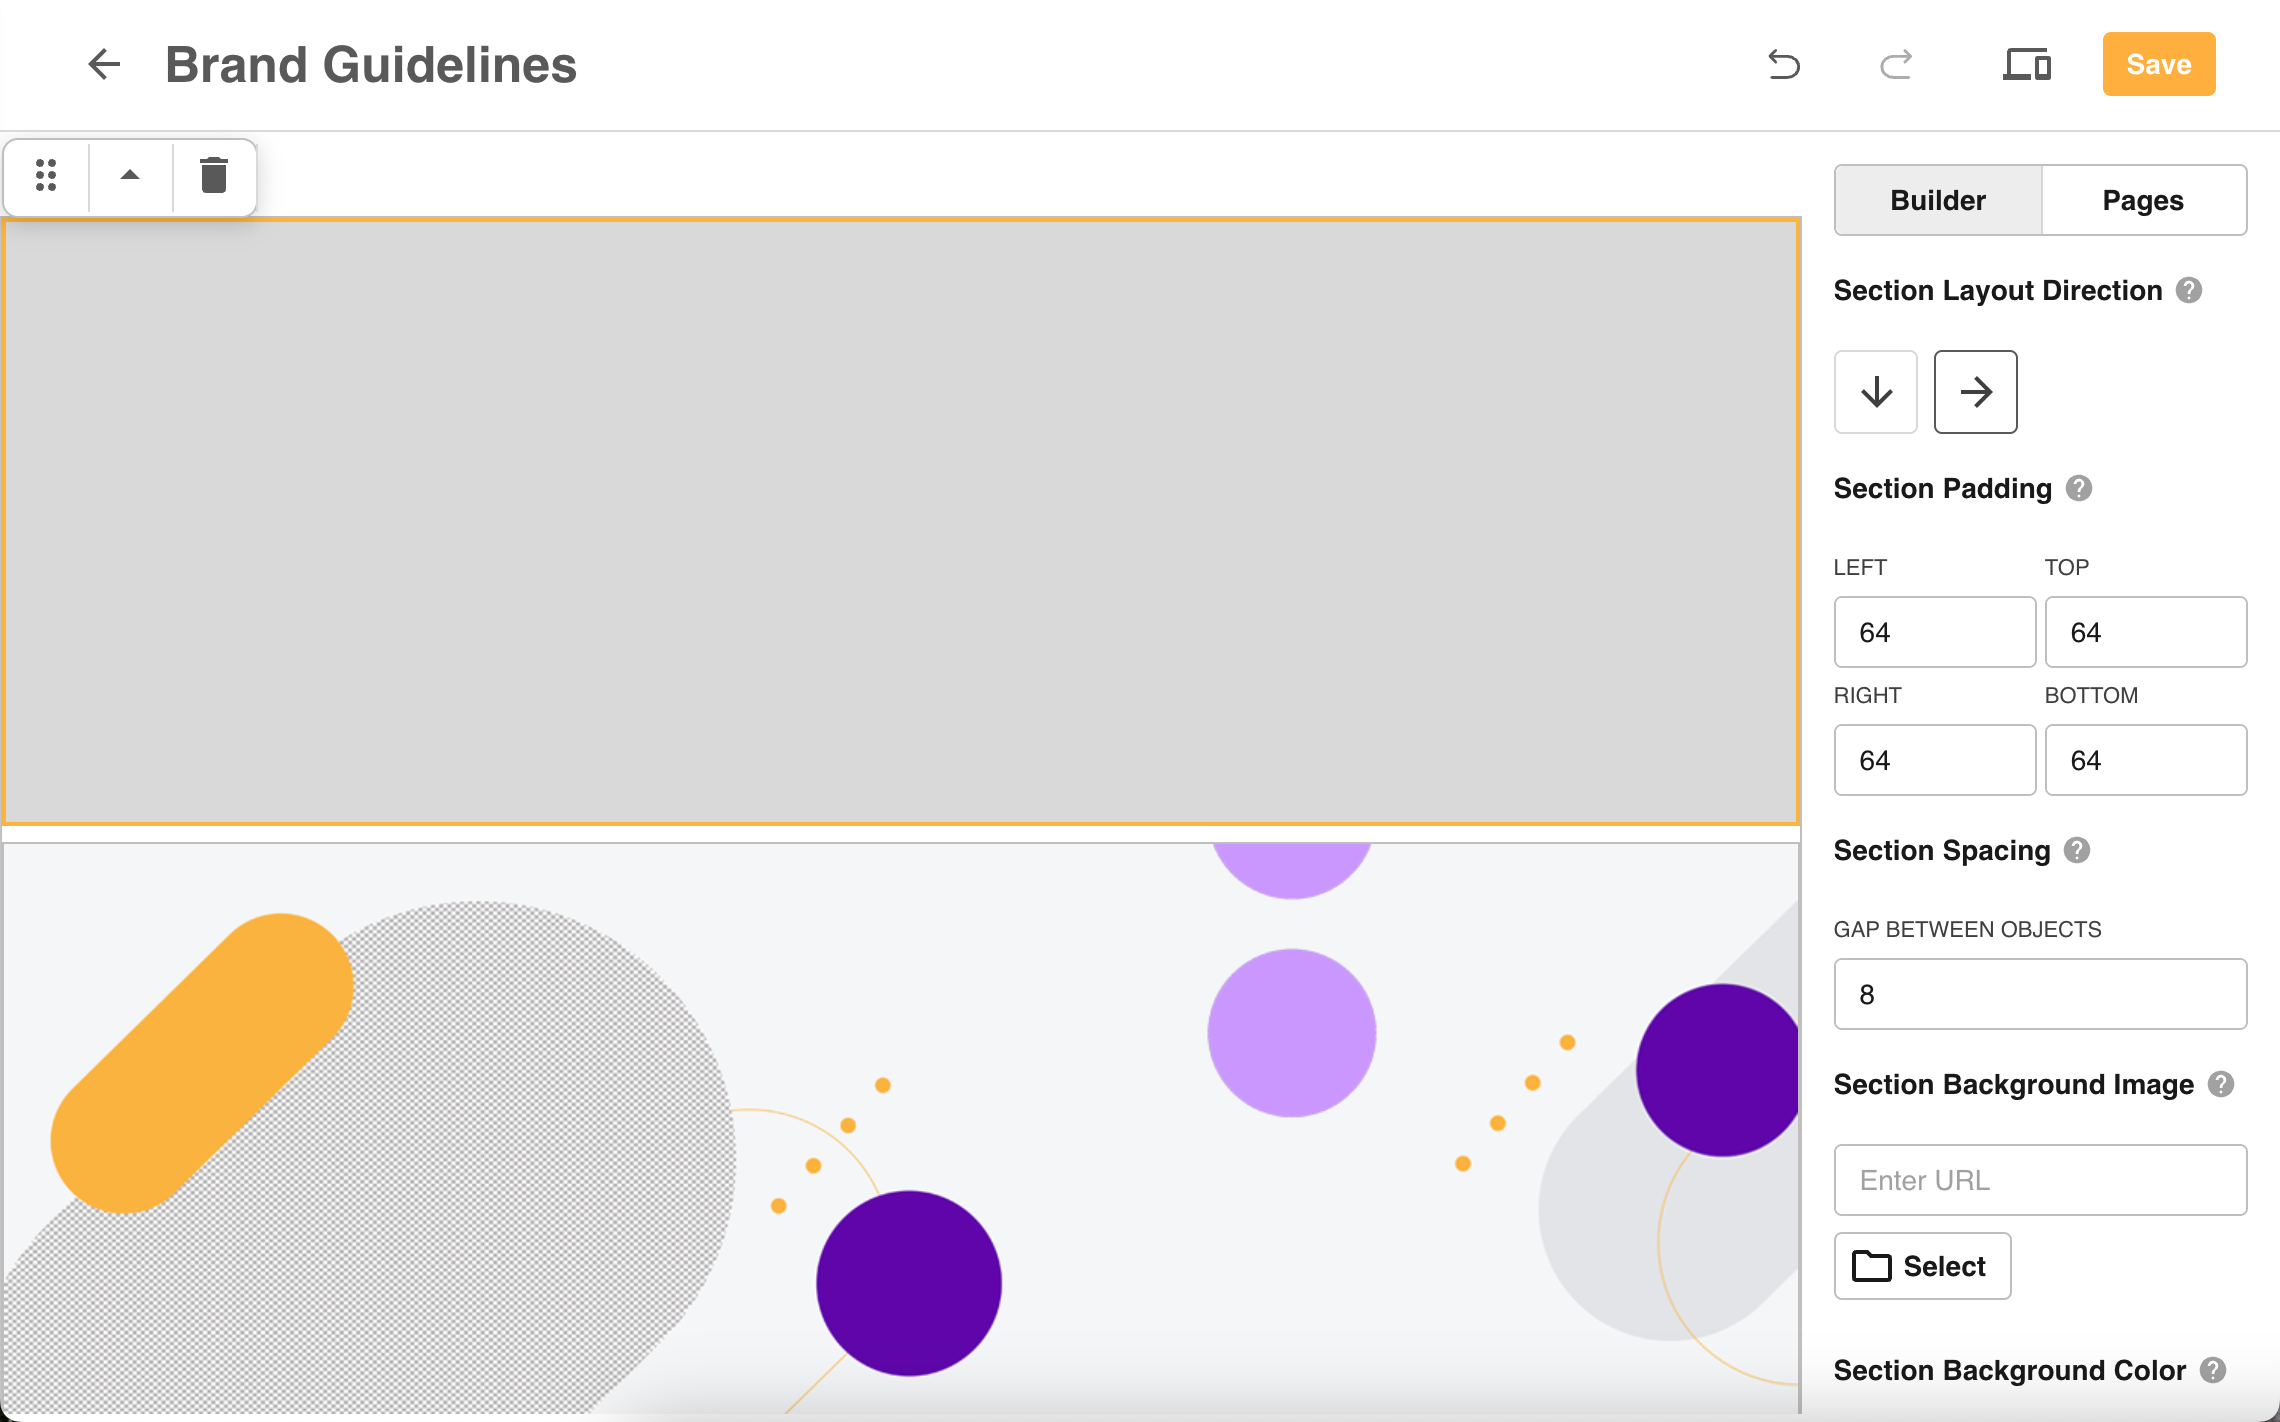Open the responsive device preview icon
Image resolution: width=2280 pixels, height=1422 pixels.
point(2026,65)
